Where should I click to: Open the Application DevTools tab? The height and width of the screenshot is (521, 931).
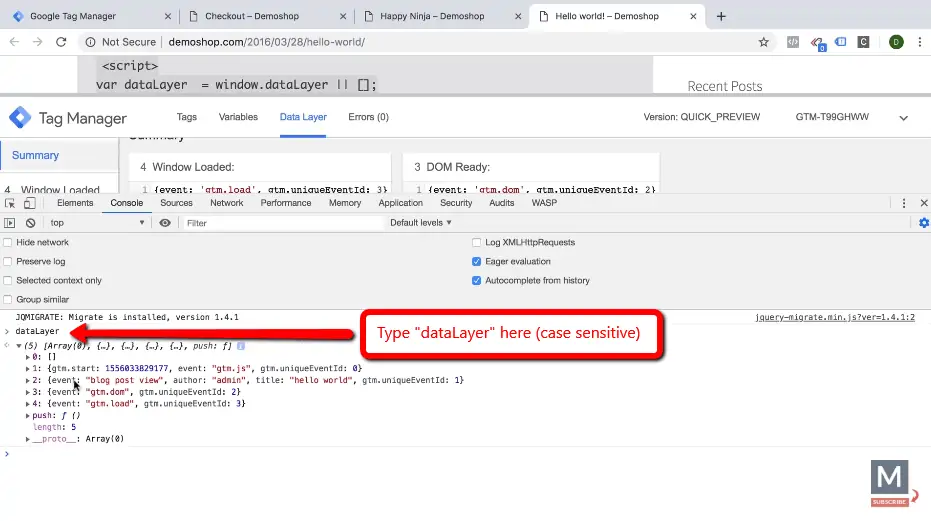point(400,203)
